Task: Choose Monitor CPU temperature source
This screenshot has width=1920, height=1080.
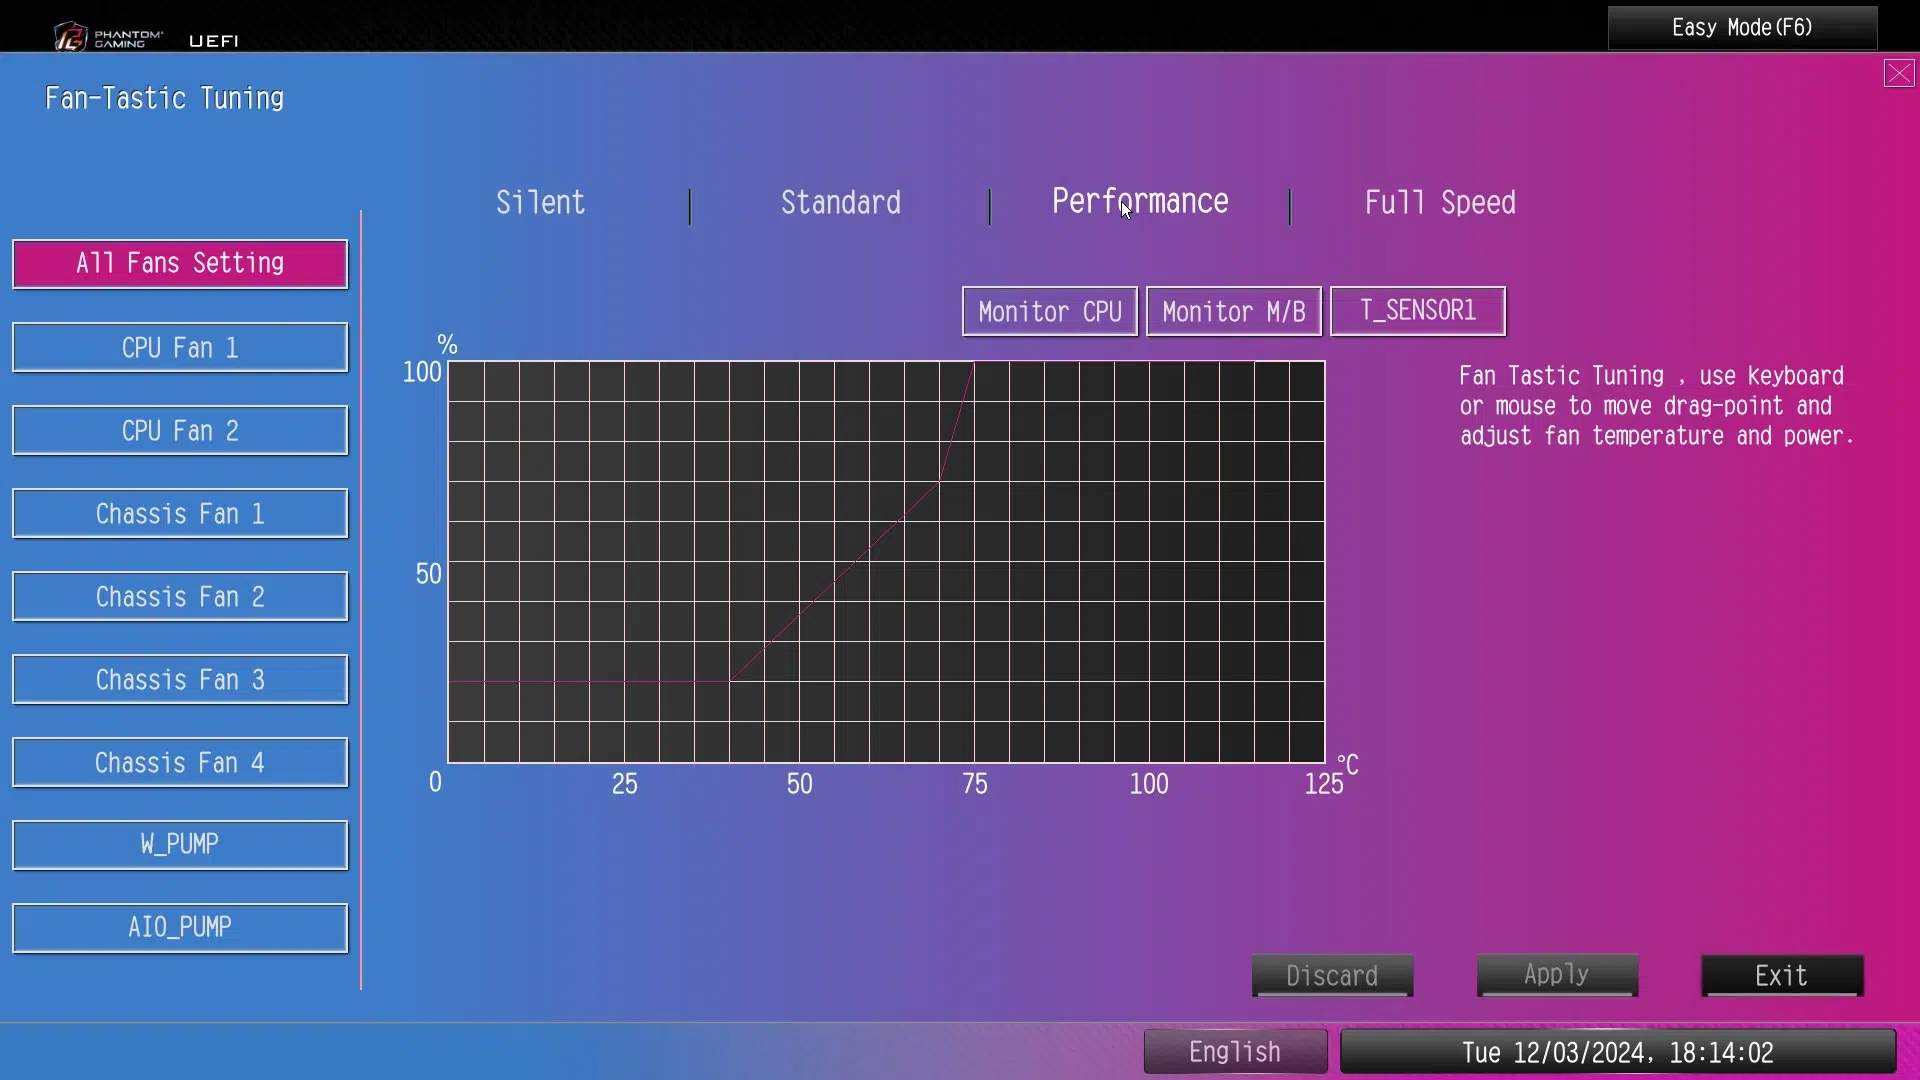Action: [x=1050, y=312]
